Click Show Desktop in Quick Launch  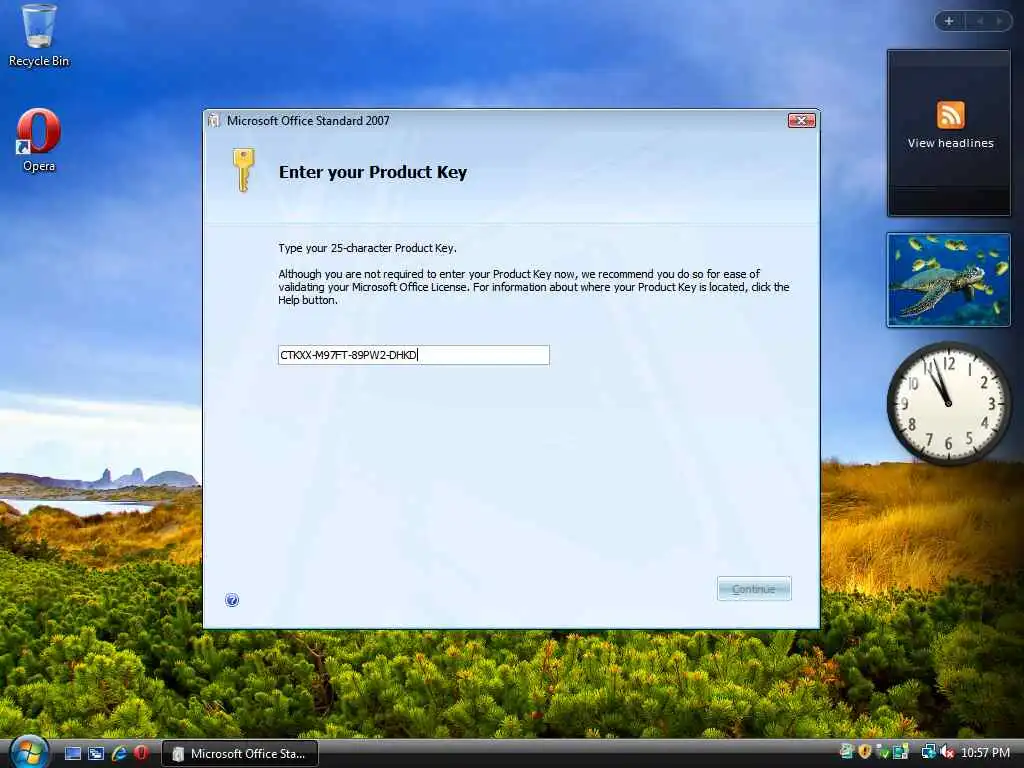point(72,754)
